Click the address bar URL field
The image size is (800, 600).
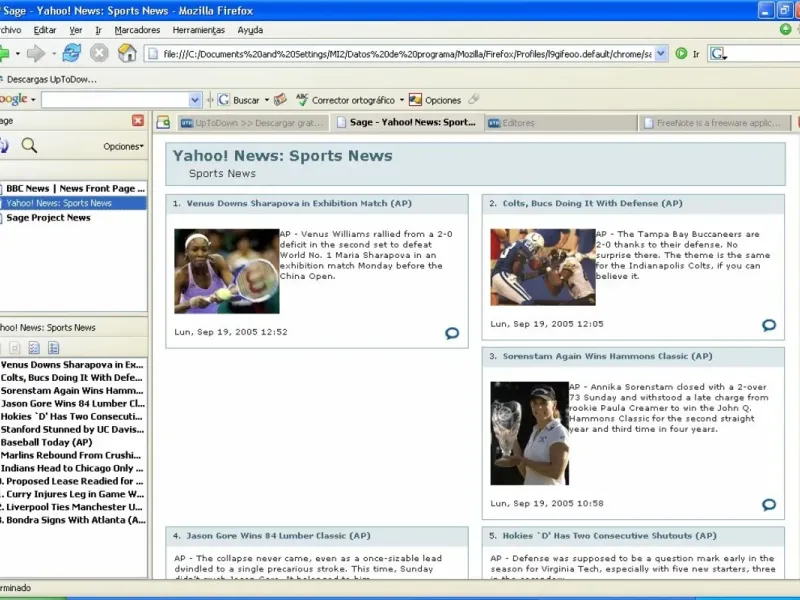click(406, 54)
